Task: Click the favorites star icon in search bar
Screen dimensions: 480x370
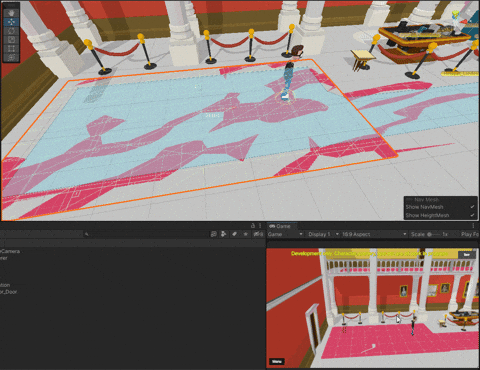Action: pos(246,234)
